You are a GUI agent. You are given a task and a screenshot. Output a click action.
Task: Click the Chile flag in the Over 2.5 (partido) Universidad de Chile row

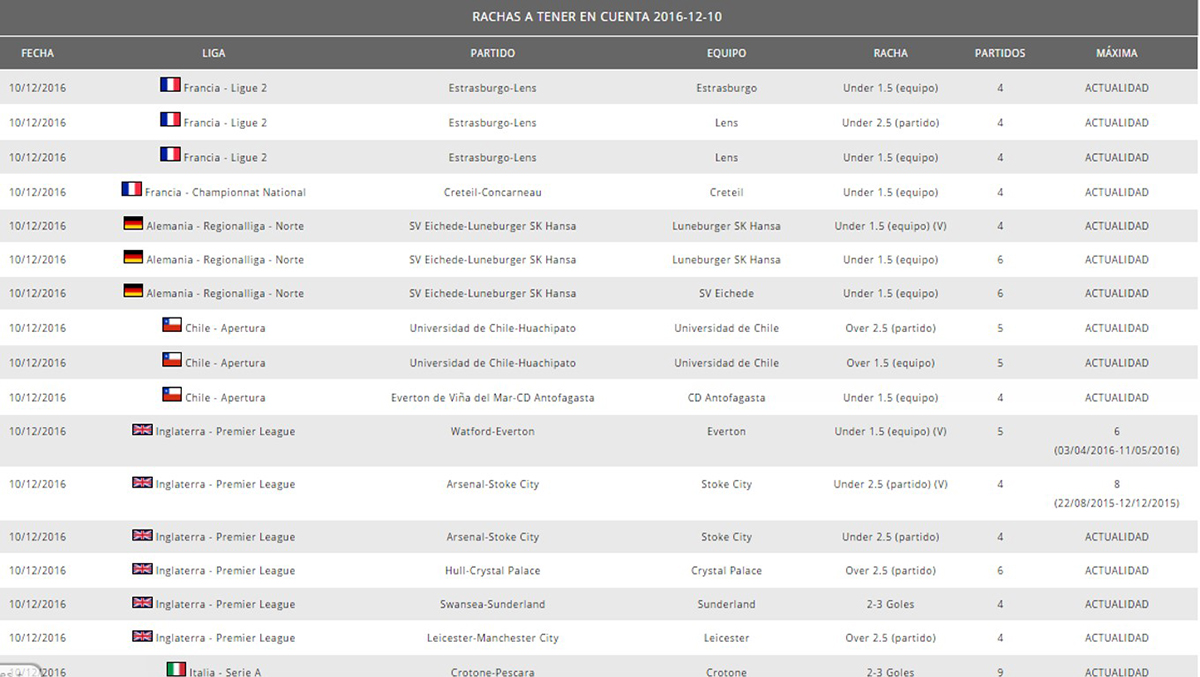pyautogui.click(x=172, y=325)
